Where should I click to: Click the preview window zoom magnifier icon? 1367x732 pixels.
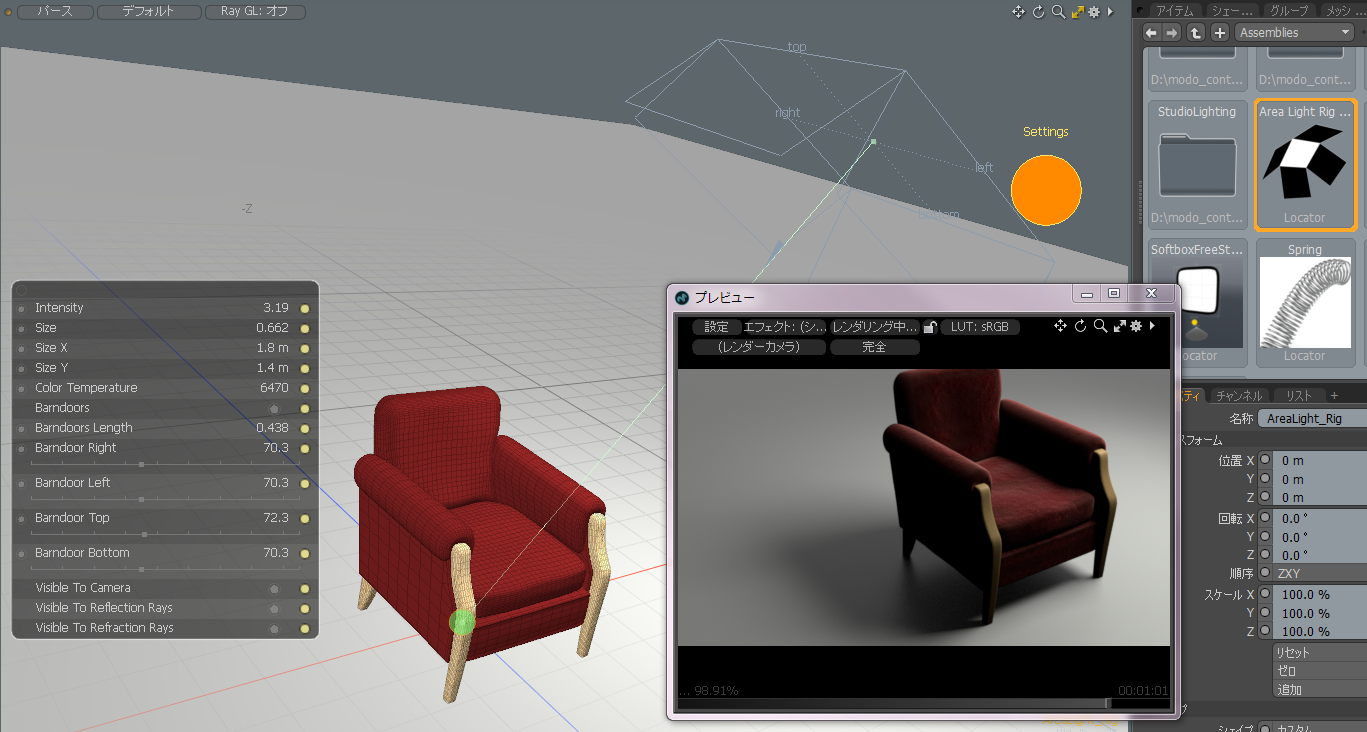point(1099,326)
